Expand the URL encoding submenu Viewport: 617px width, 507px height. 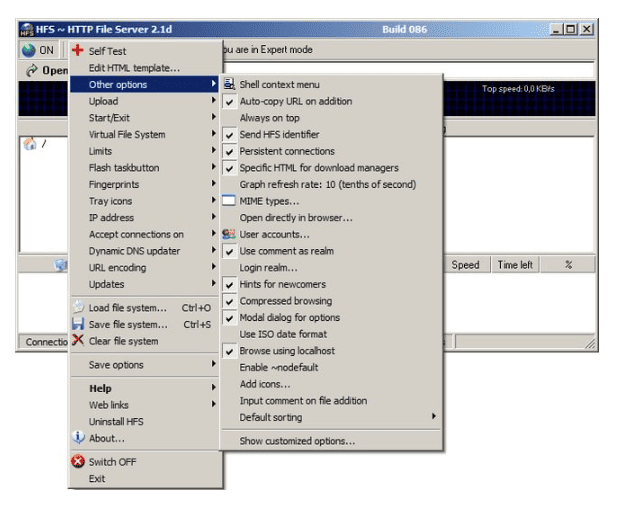click(144, 267)
